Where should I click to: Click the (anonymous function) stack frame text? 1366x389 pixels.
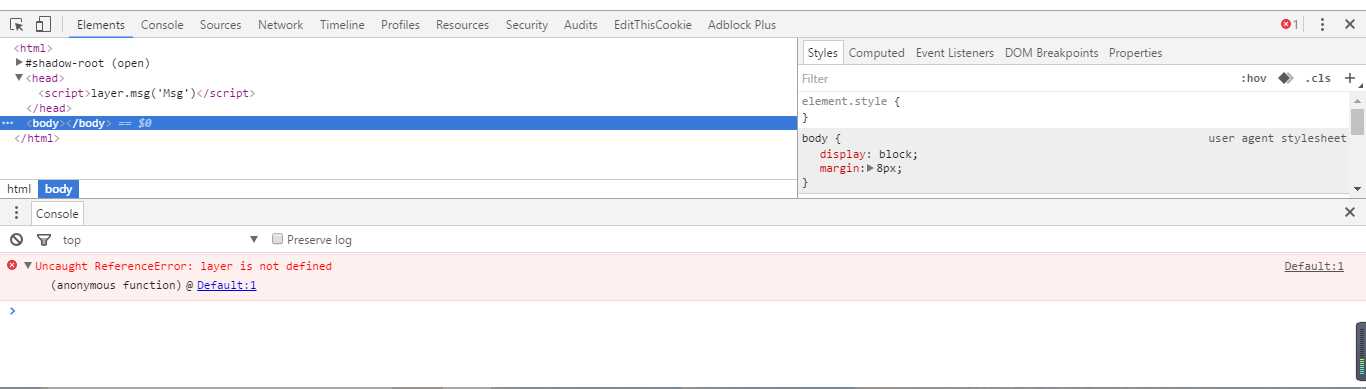pos(116,286)
